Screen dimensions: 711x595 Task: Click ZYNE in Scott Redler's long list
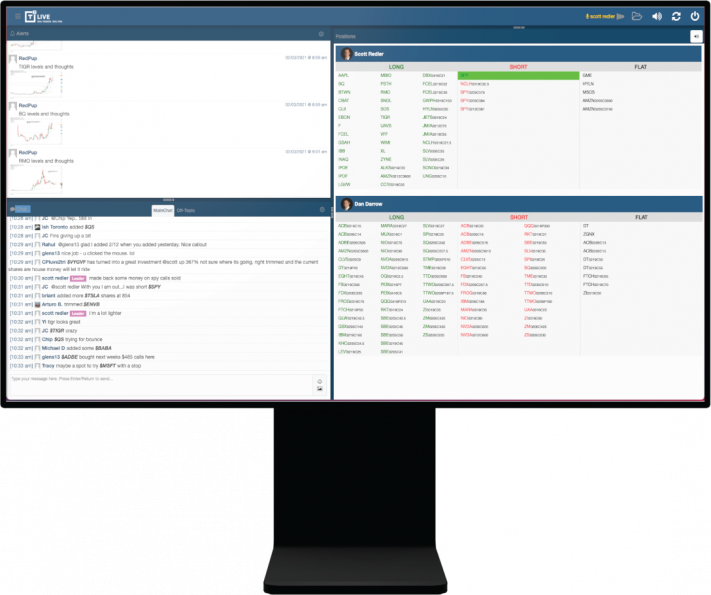pyautogui.click(x=385, y=159)
